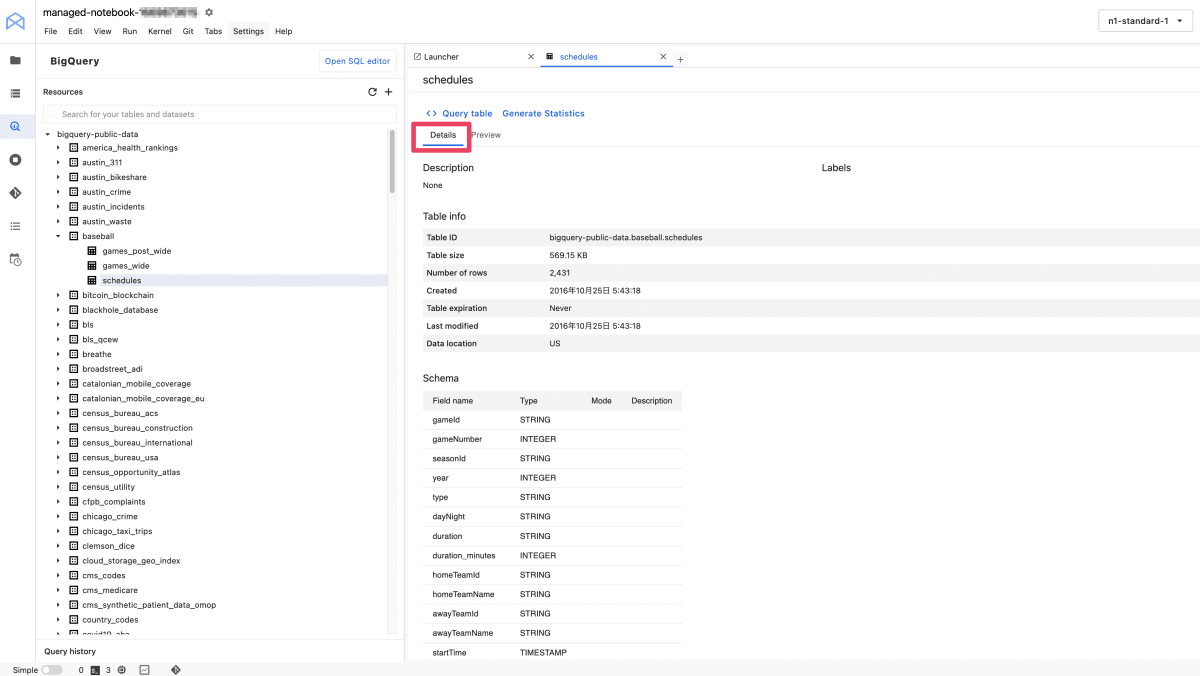Open the Help menu
The image size is (1200, 676).
pos(284,31)
